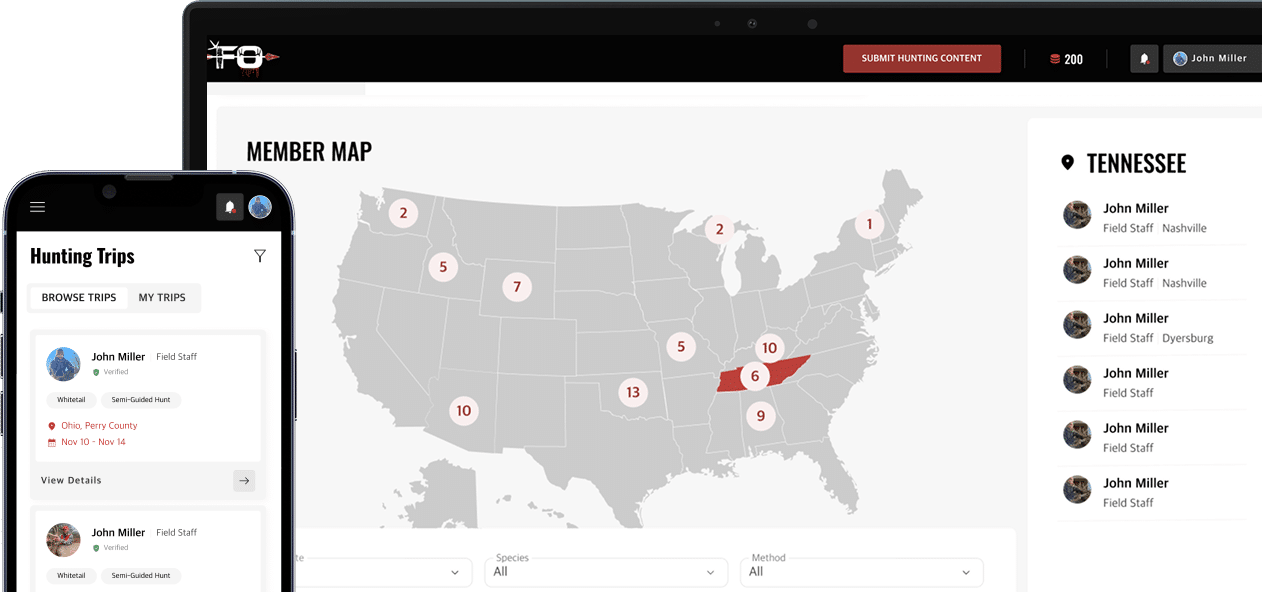
Task: Click the Submit Hunting Content button
Action: coord(922,58)
